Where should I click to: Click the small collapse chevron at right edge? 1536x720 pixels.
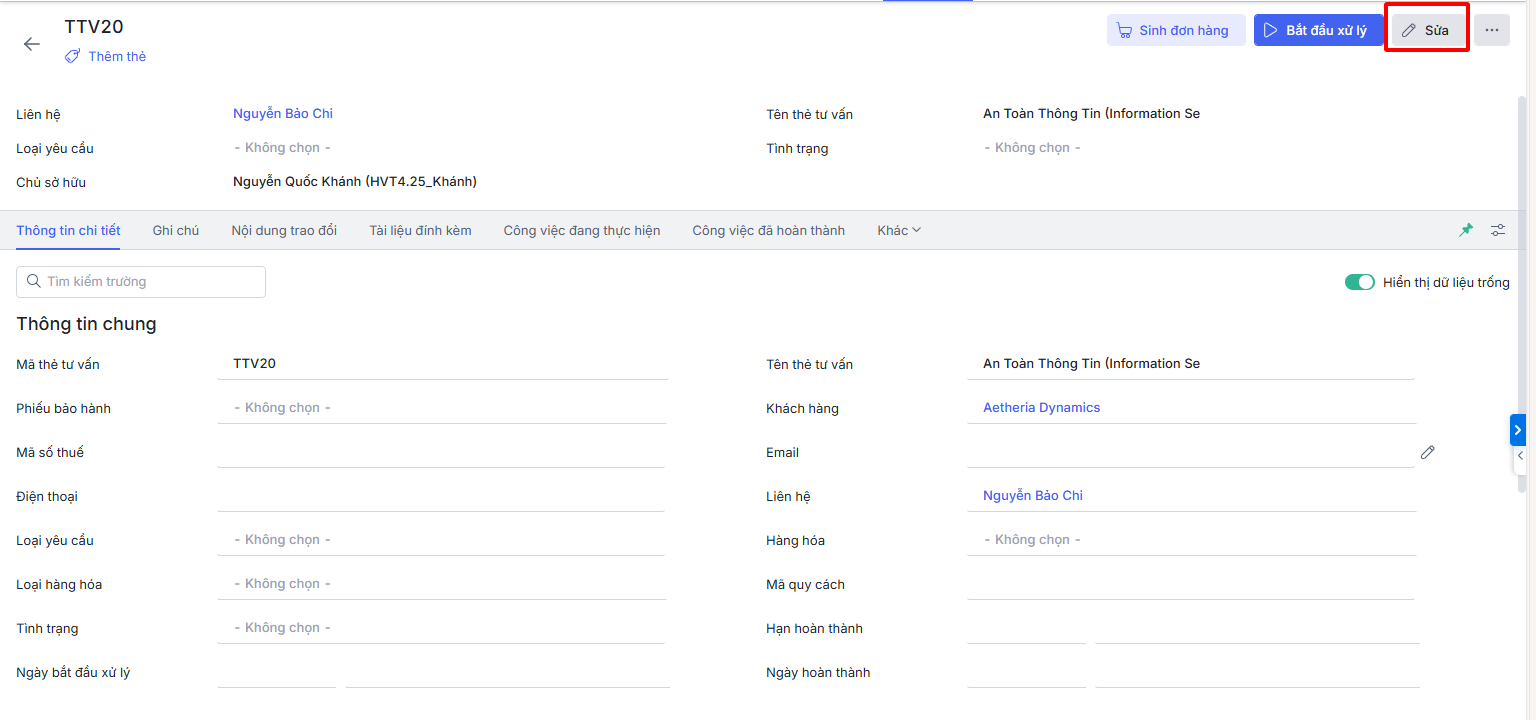pos(1520,456)
